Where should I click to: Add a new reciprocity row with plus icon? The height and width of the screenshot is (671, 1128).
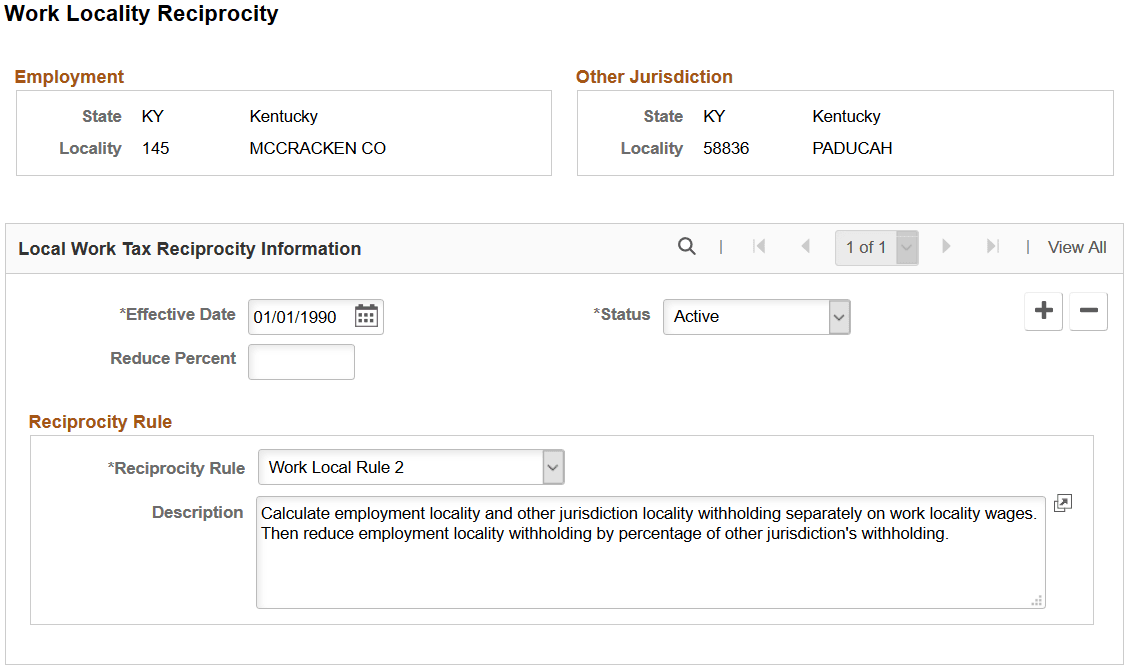(1043, 311)
